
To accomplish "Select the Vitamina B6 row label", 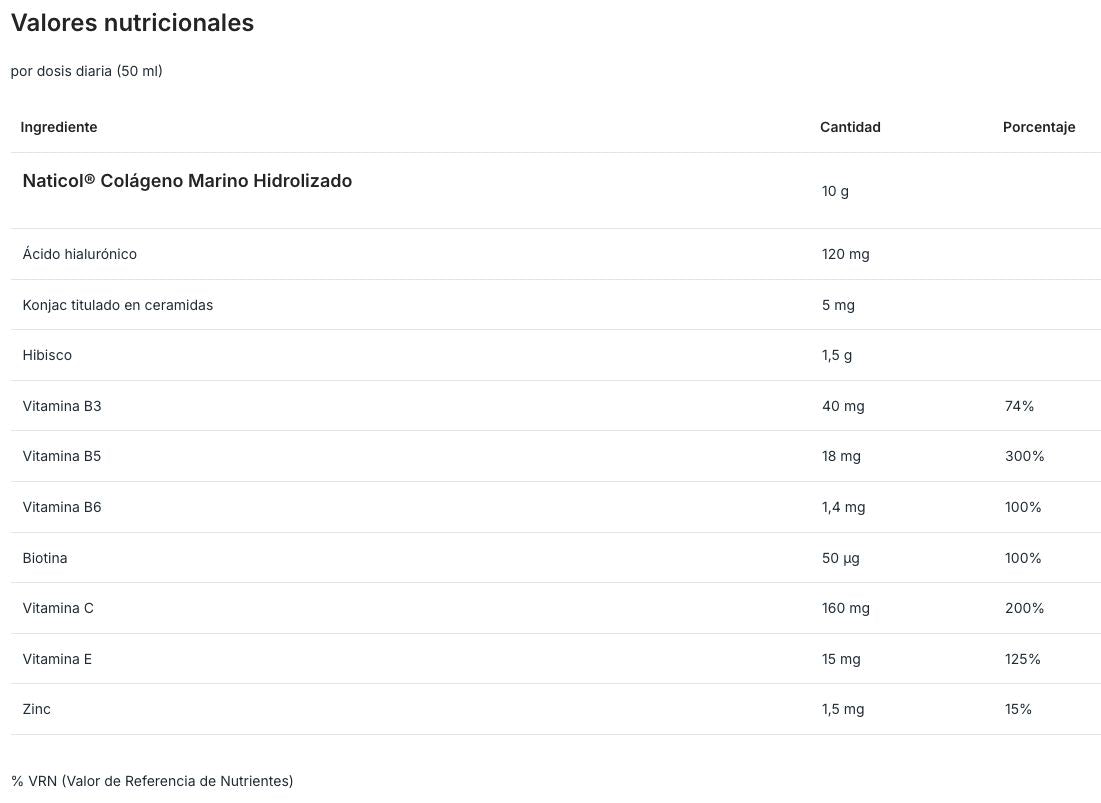I will [x=62, y=507].
